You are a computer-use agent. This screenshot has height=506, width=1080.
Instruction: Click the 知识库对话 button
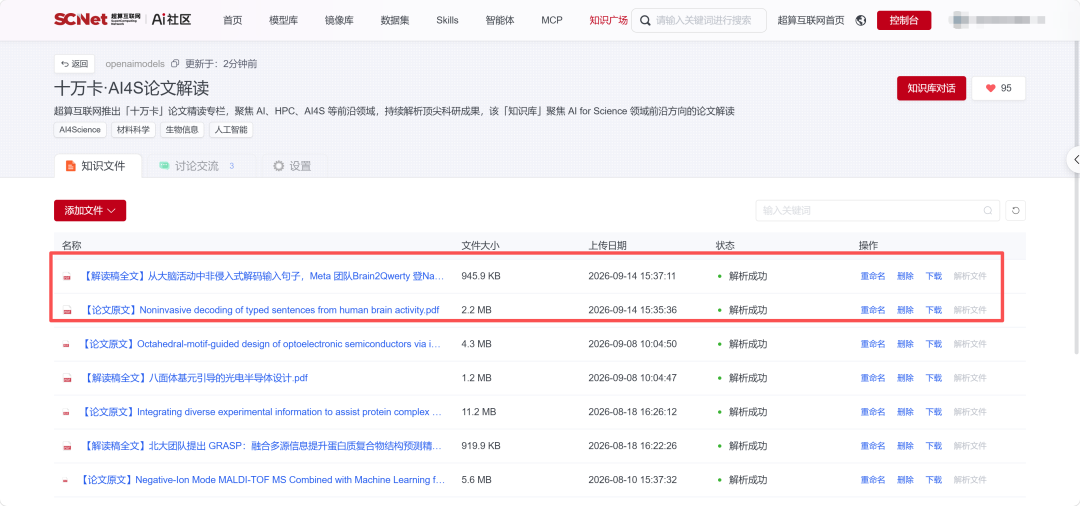pyautogui.click(x=931, y=88)
